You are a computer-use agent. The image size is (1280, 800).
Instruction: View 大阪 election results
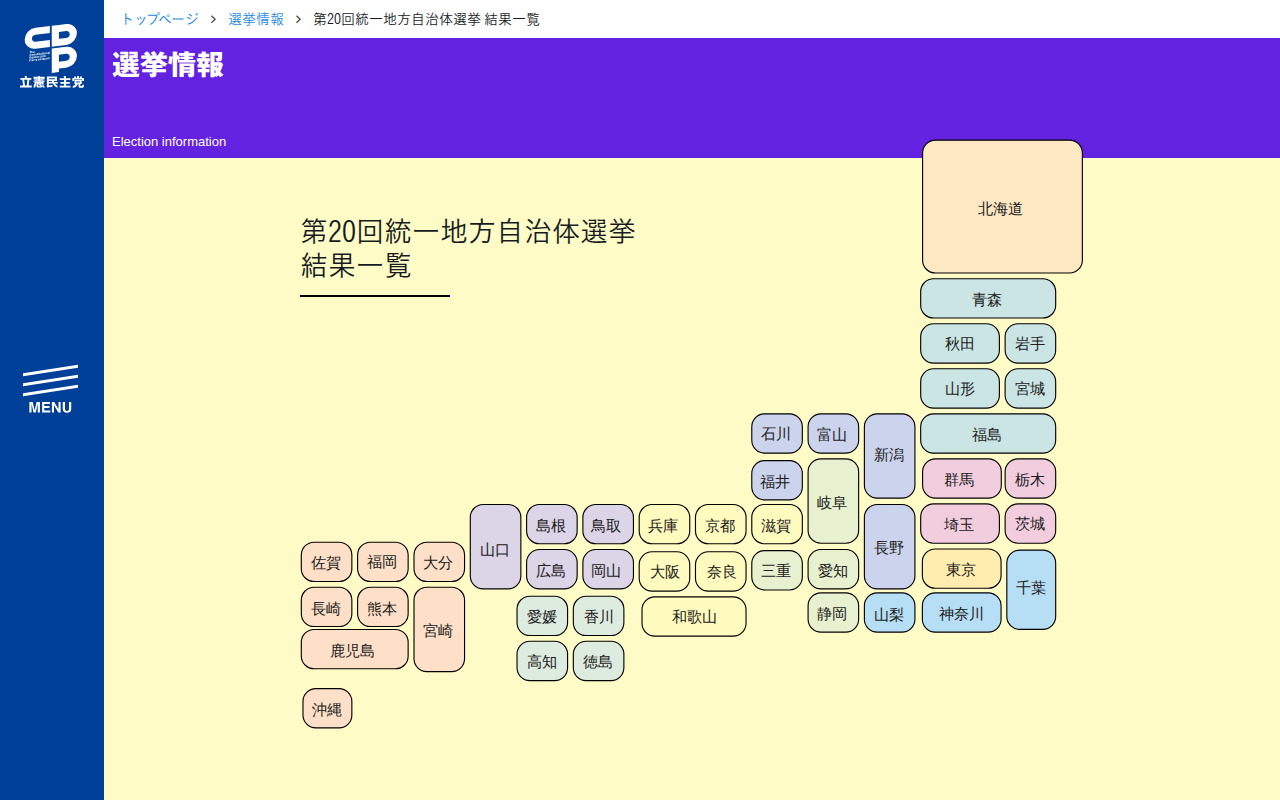coord(665,572)
